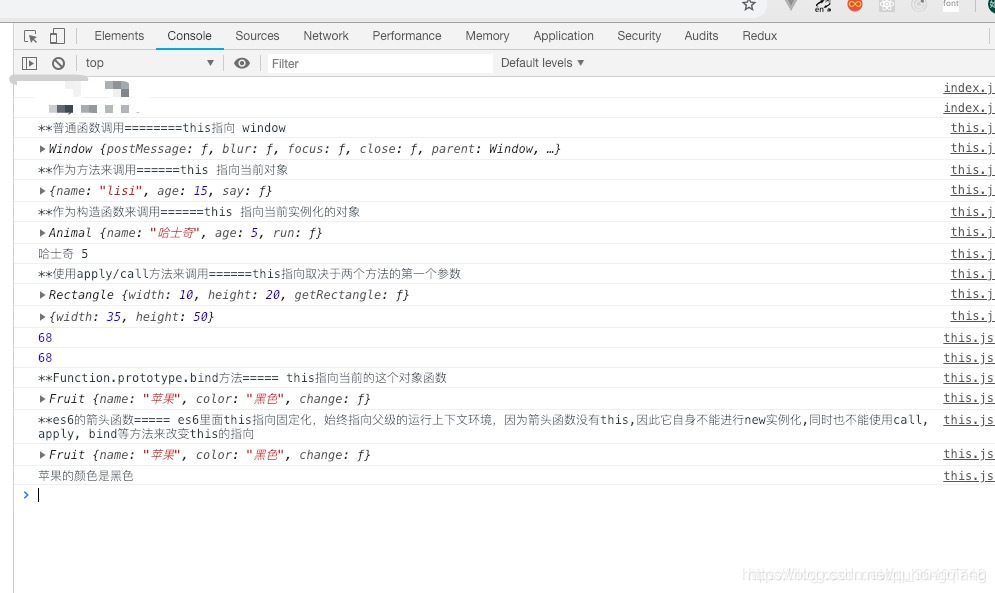Activate the inspect element picker icon
995x593 pixels.
pos(30,36)
